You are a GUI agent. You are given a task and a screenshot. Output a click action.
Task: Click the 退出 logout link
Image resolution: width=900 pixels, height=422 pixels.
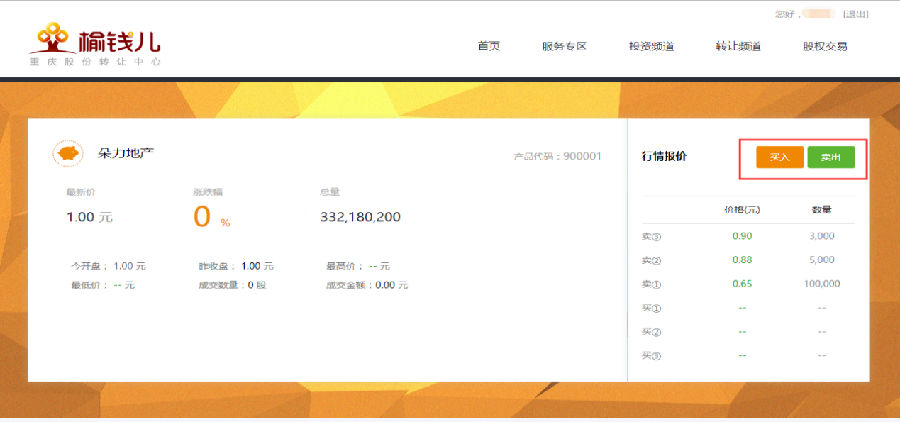[856, 14]
